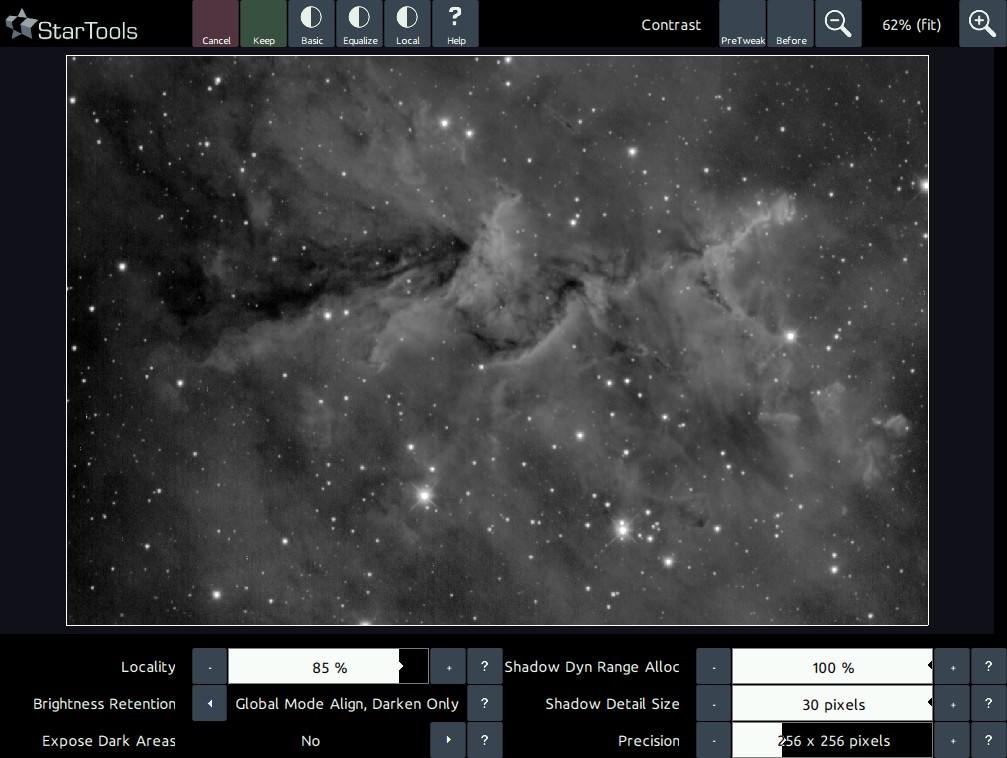
Task: Show help for Locality setting
Action: 485,667
